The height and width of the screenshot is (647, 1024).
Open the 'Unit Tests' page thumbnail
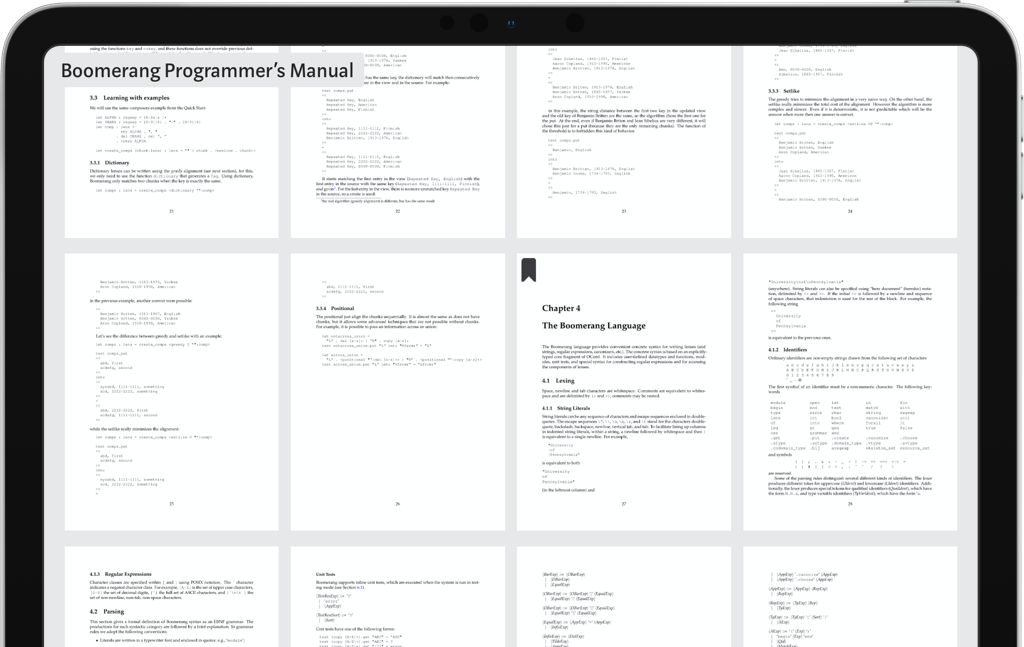398,597
